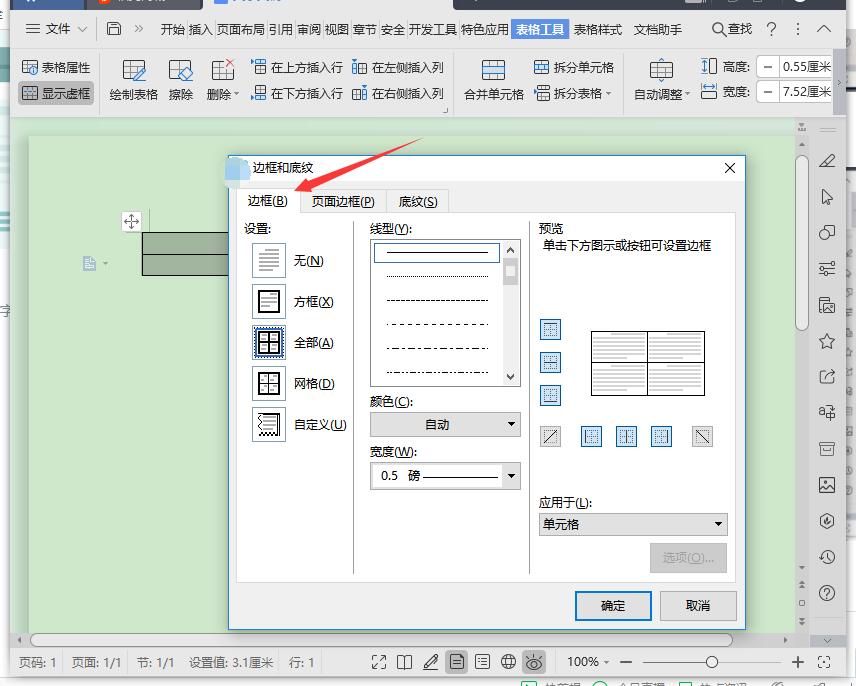Screen dimensions: 856x686
Task: Insert row below (在下方插入行)
Action: (x=297, y=93)
